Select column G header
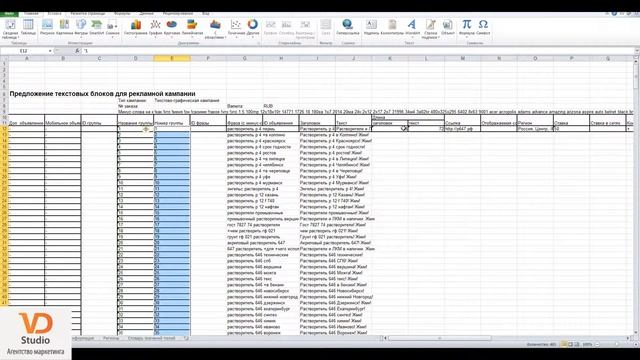640x360 pixels. pos(244,59)
